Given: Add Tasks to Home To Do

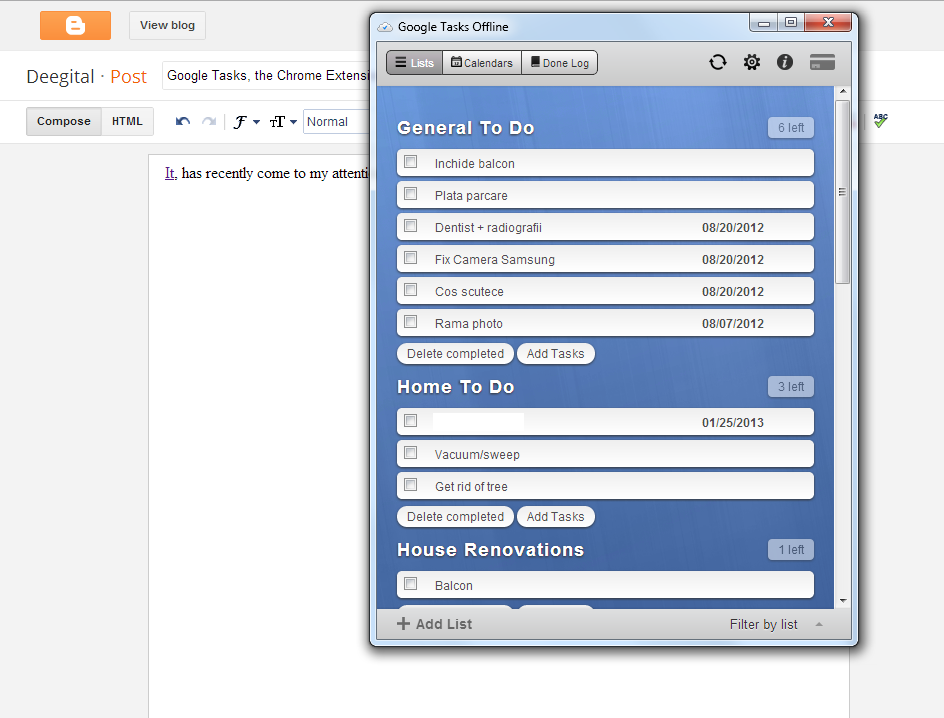Looking at the screenshot, I should point(556,517).
